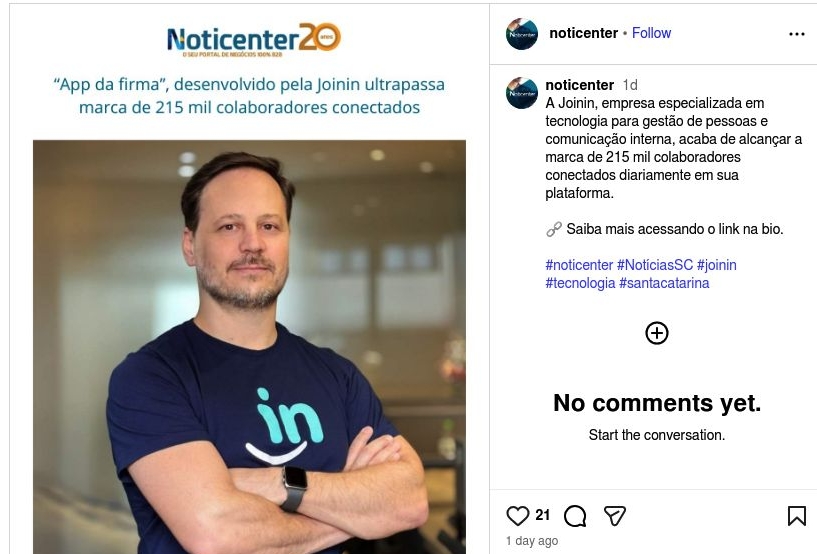Open the #NotíciasSC hashtag
The image size is (817, 554).
(655, 265)
